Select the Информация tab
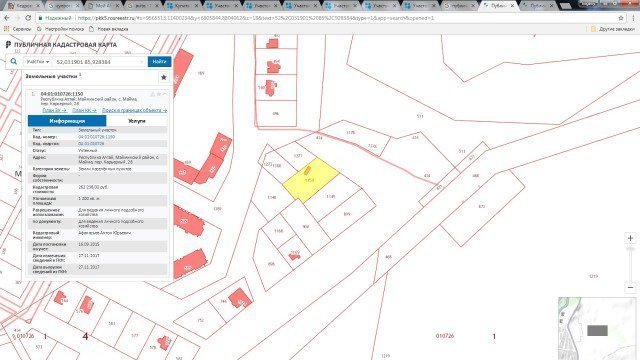 pyautogui.click(x=67, y=121)
